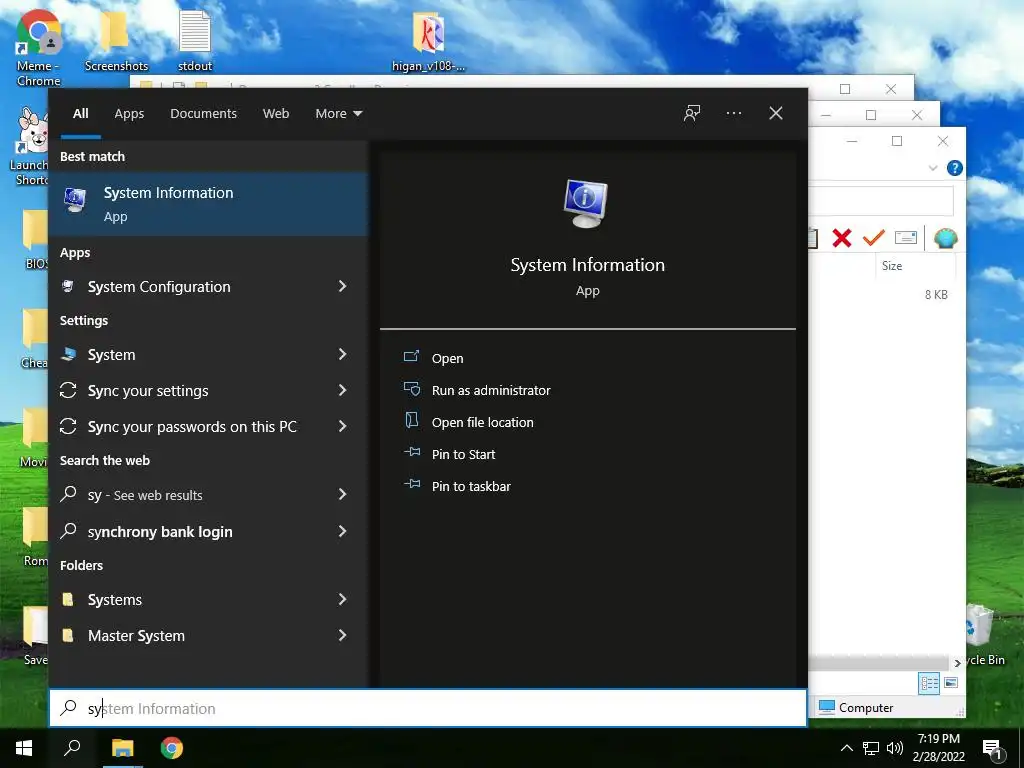Open Meme - Chrome desktop shortcut
The width and height of the screenshot is (1024, 768).
point(39,48)
